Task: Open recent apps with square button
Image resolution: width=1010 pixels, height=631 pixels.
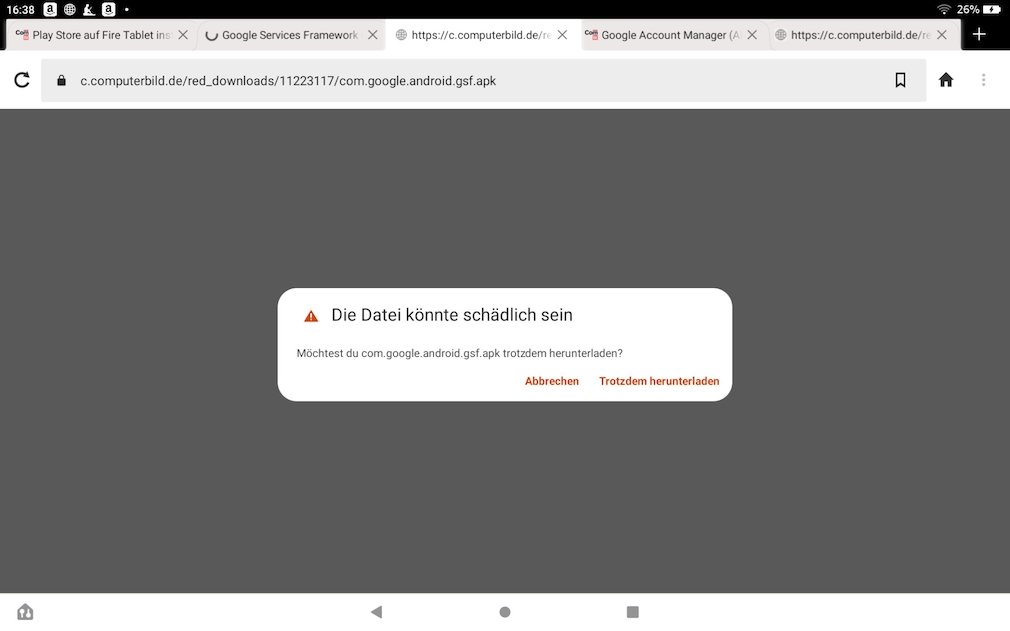Action: click(632, 612)
